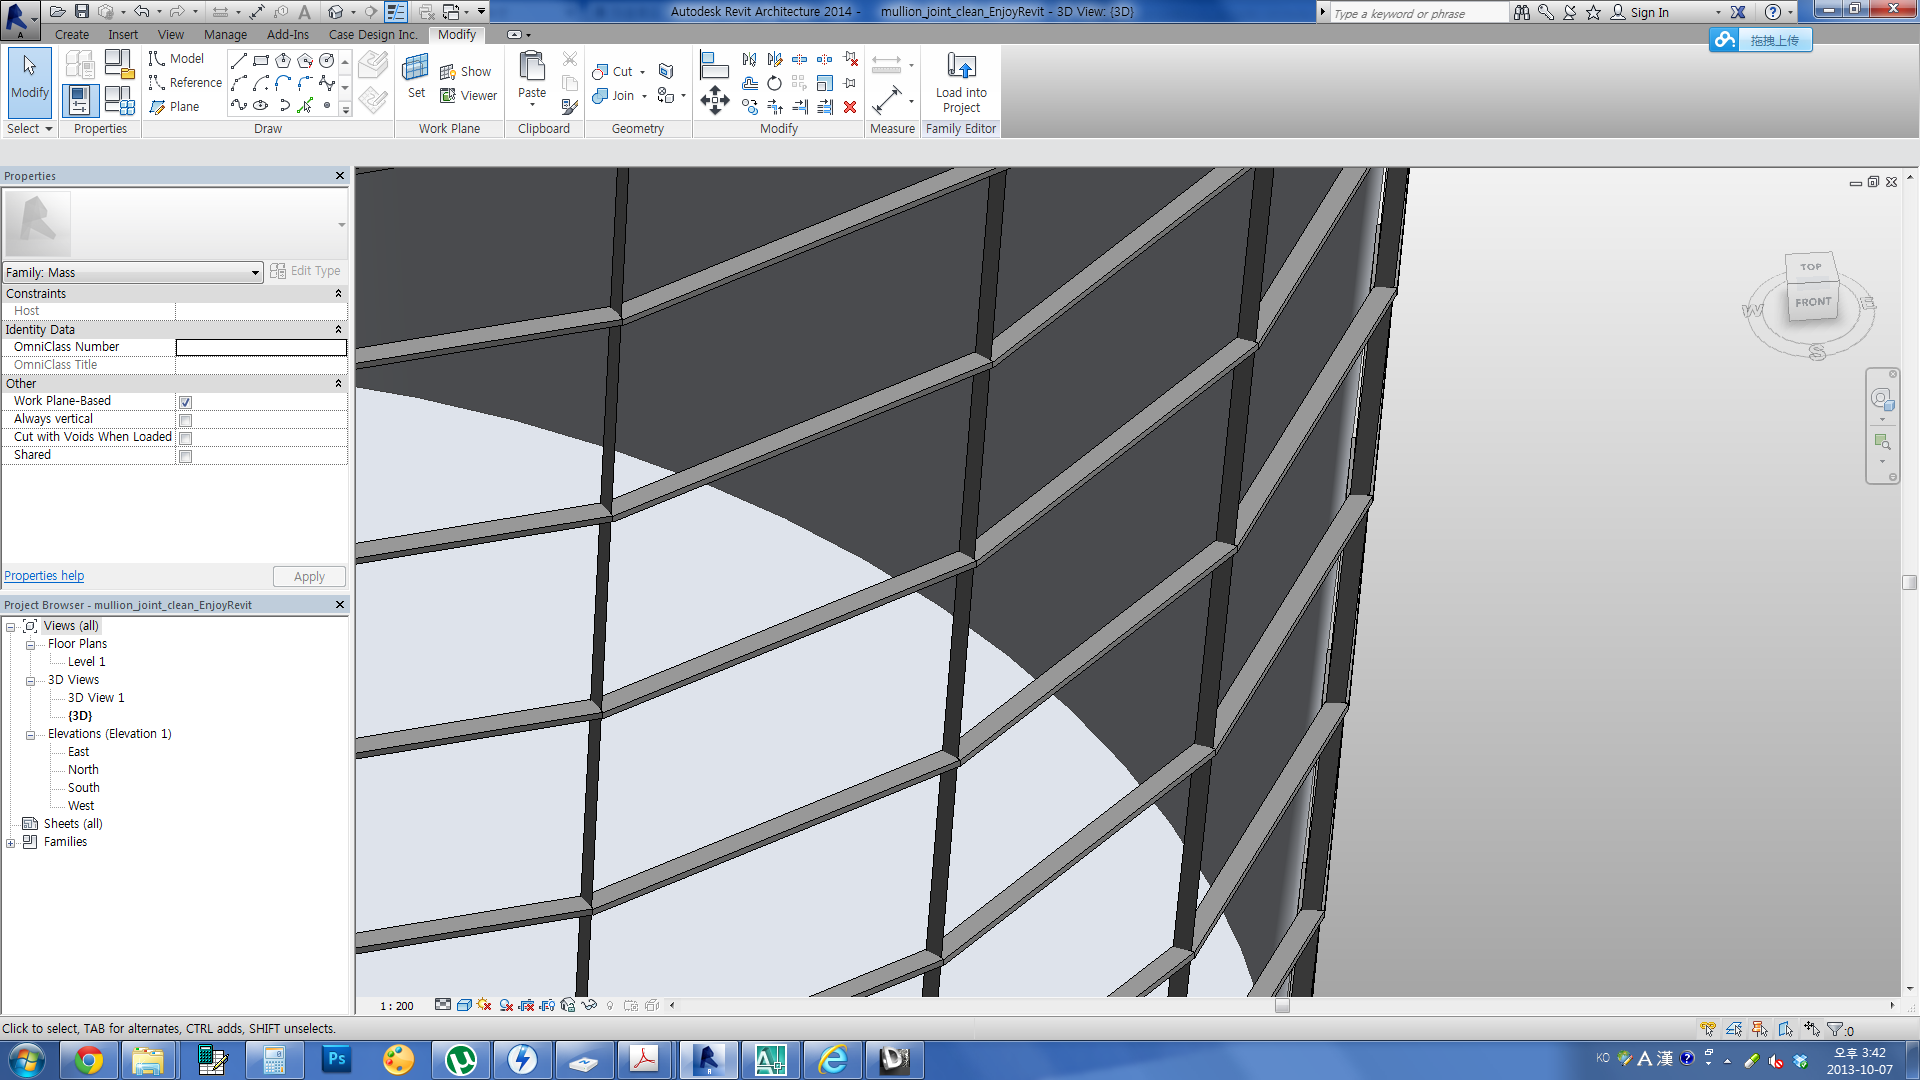Enable the Always vertical checkbox
Image resolution: width=1920 pixels, height=1080 pixels.
pyautogui.click(x=186, y=420)
